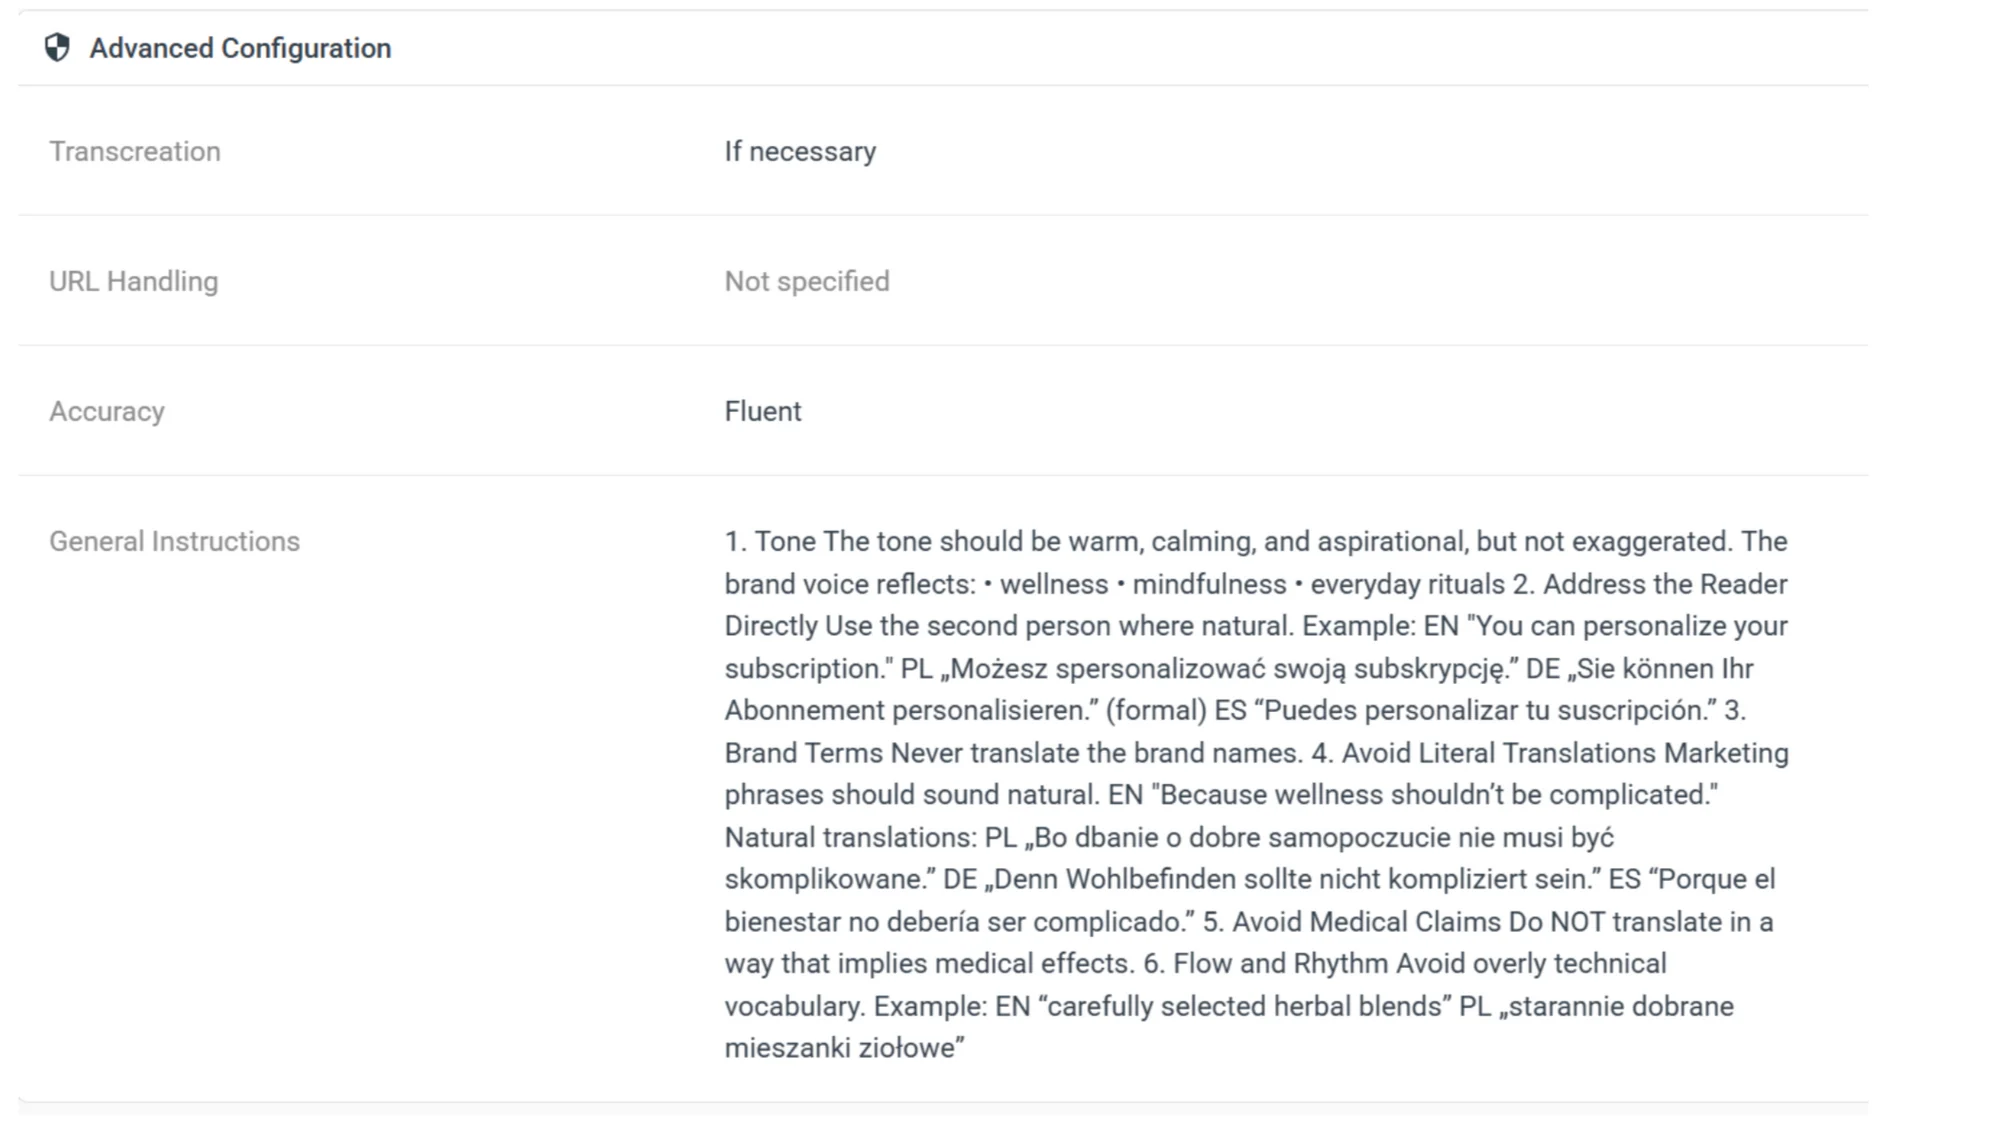Select the "Not specified" URL Handling value
The image size is (2000, 1136).
(807, 281)
